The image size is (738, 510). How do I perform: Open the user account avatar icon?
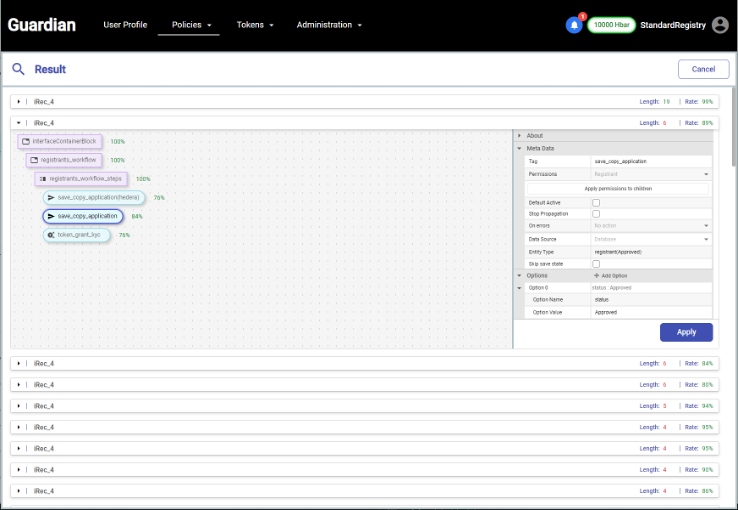pos(720,25)
